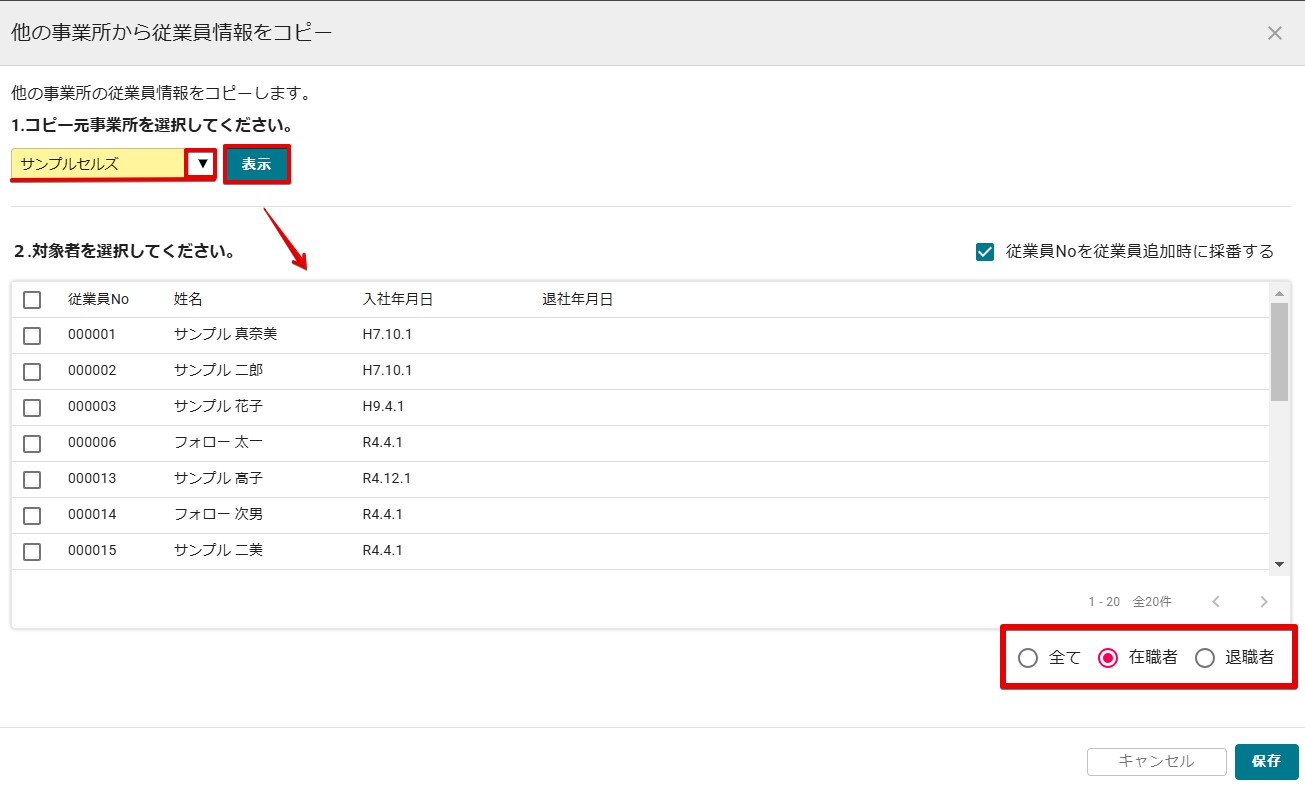The width and height of the screenshot is (1305, 789).
Task: Mark checkbox for employee 000013
Action: [32, 479]
